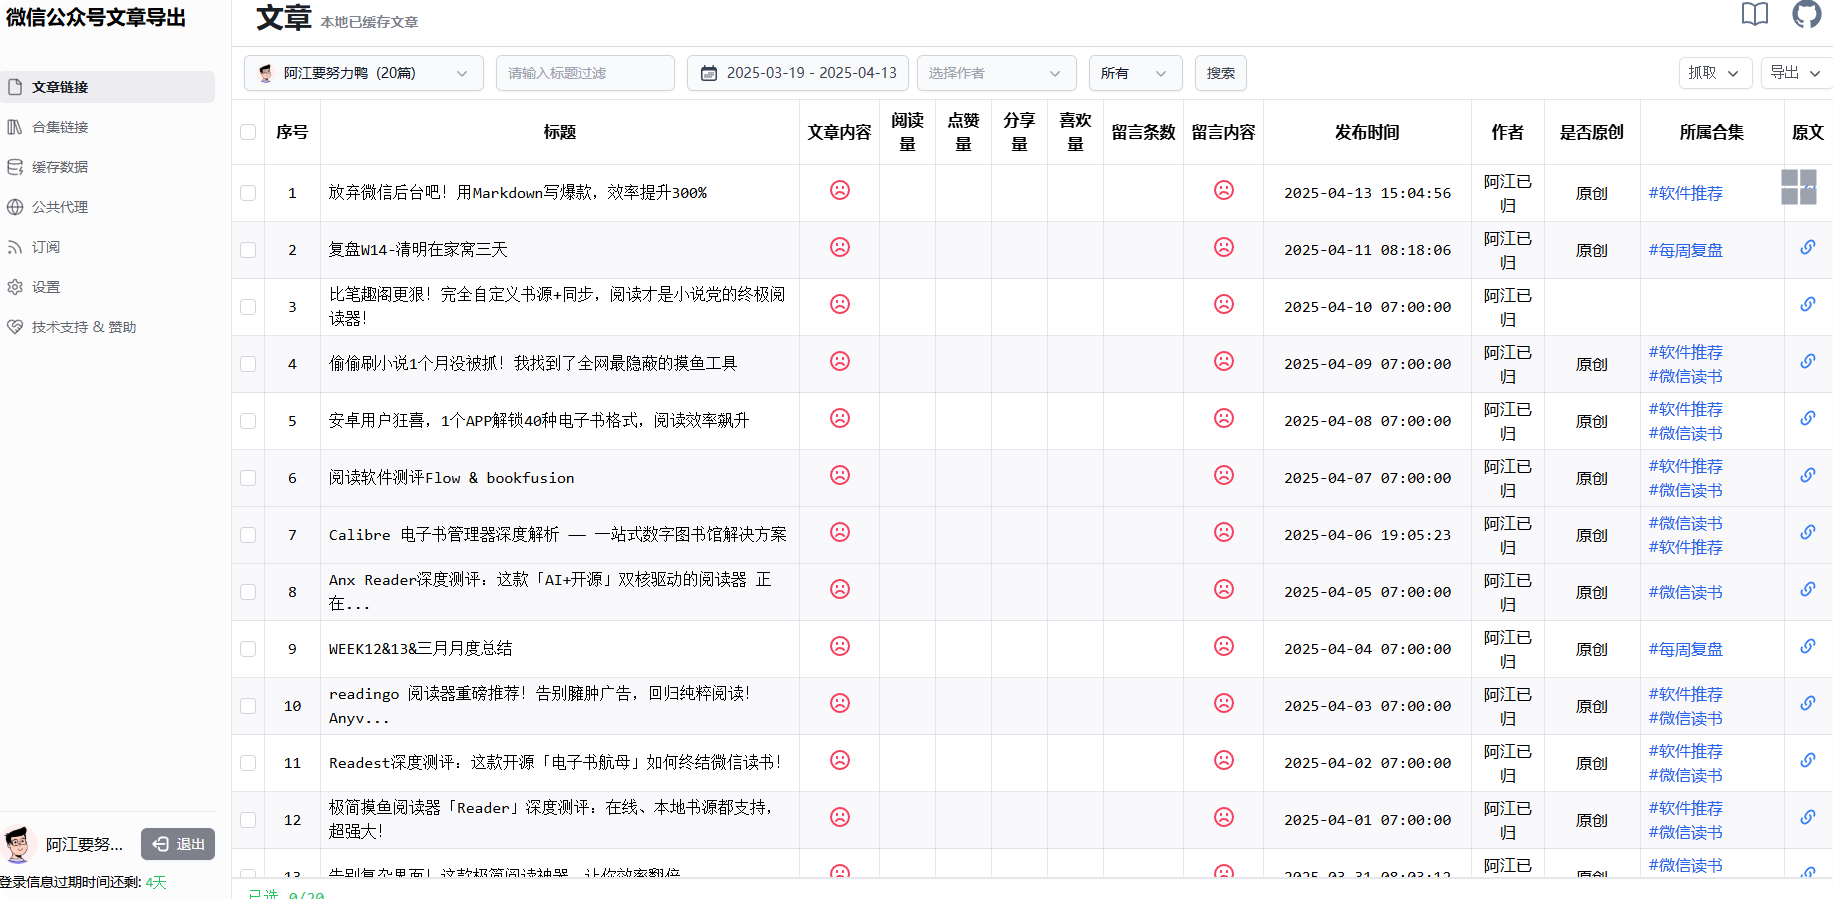Open the 选择作者 author dropdown
The width and height of the screenshot is (1833, 899).
(x=996, y=73)
